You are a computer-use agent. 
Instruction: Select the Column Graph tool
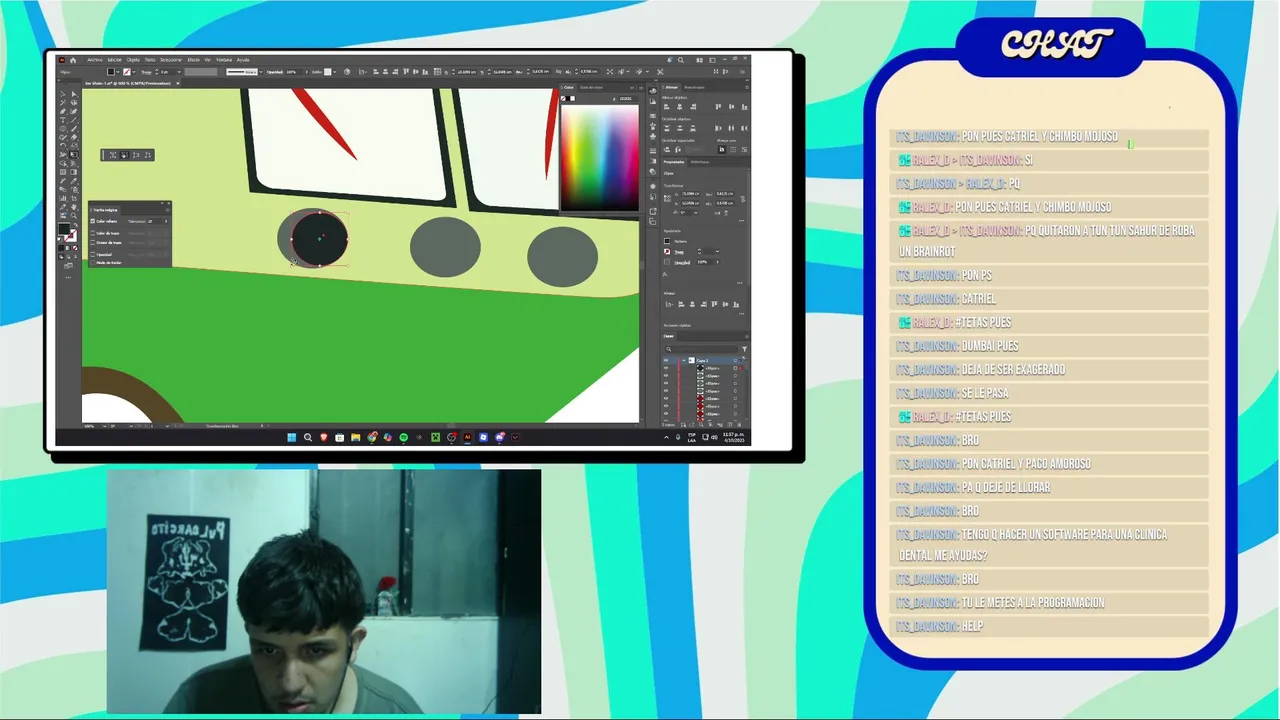point(63,198)
